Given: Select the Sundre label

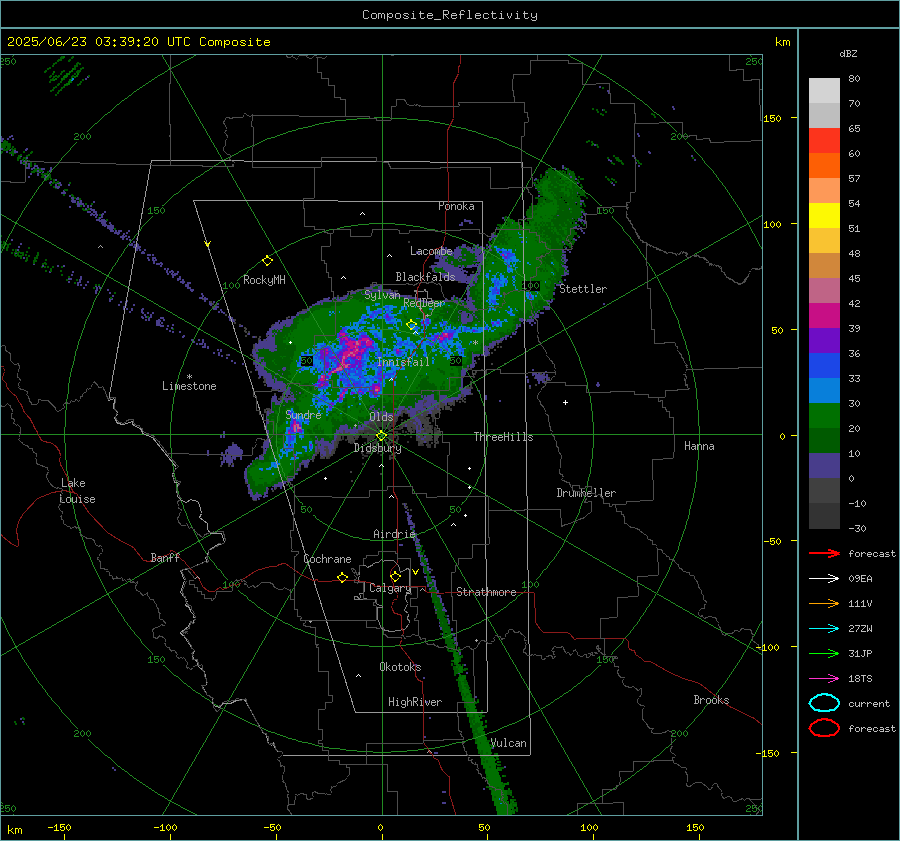Looking at the screenshot, I should point(303,415).
